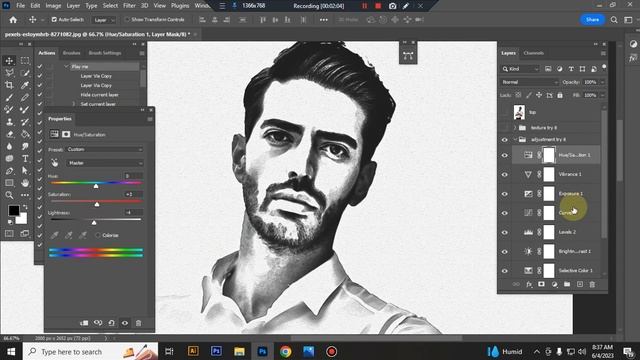Click the Share button
The image size is (640, 360).
point(592,20)
